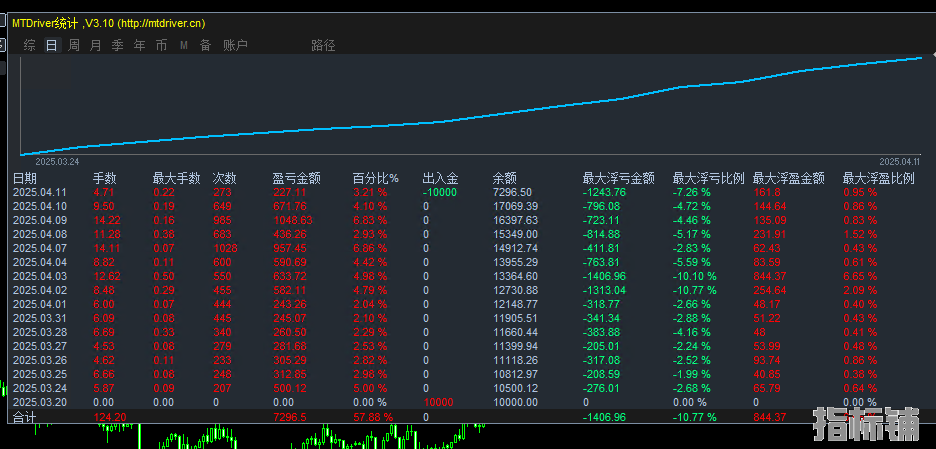Screen dimensions: 936x449
Task: Open the 币 currency tab
Action: click(161, 45)
